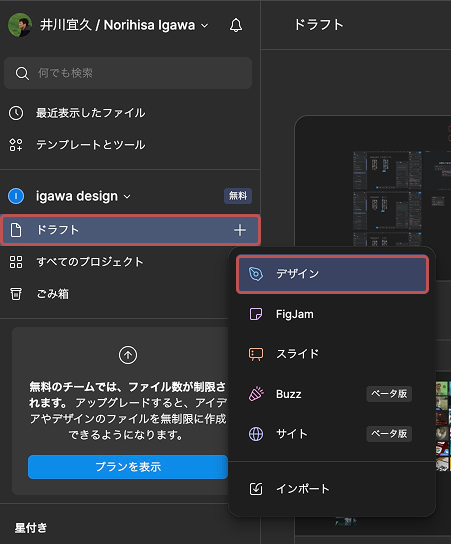Open the notifications bell

coord(236,25)
